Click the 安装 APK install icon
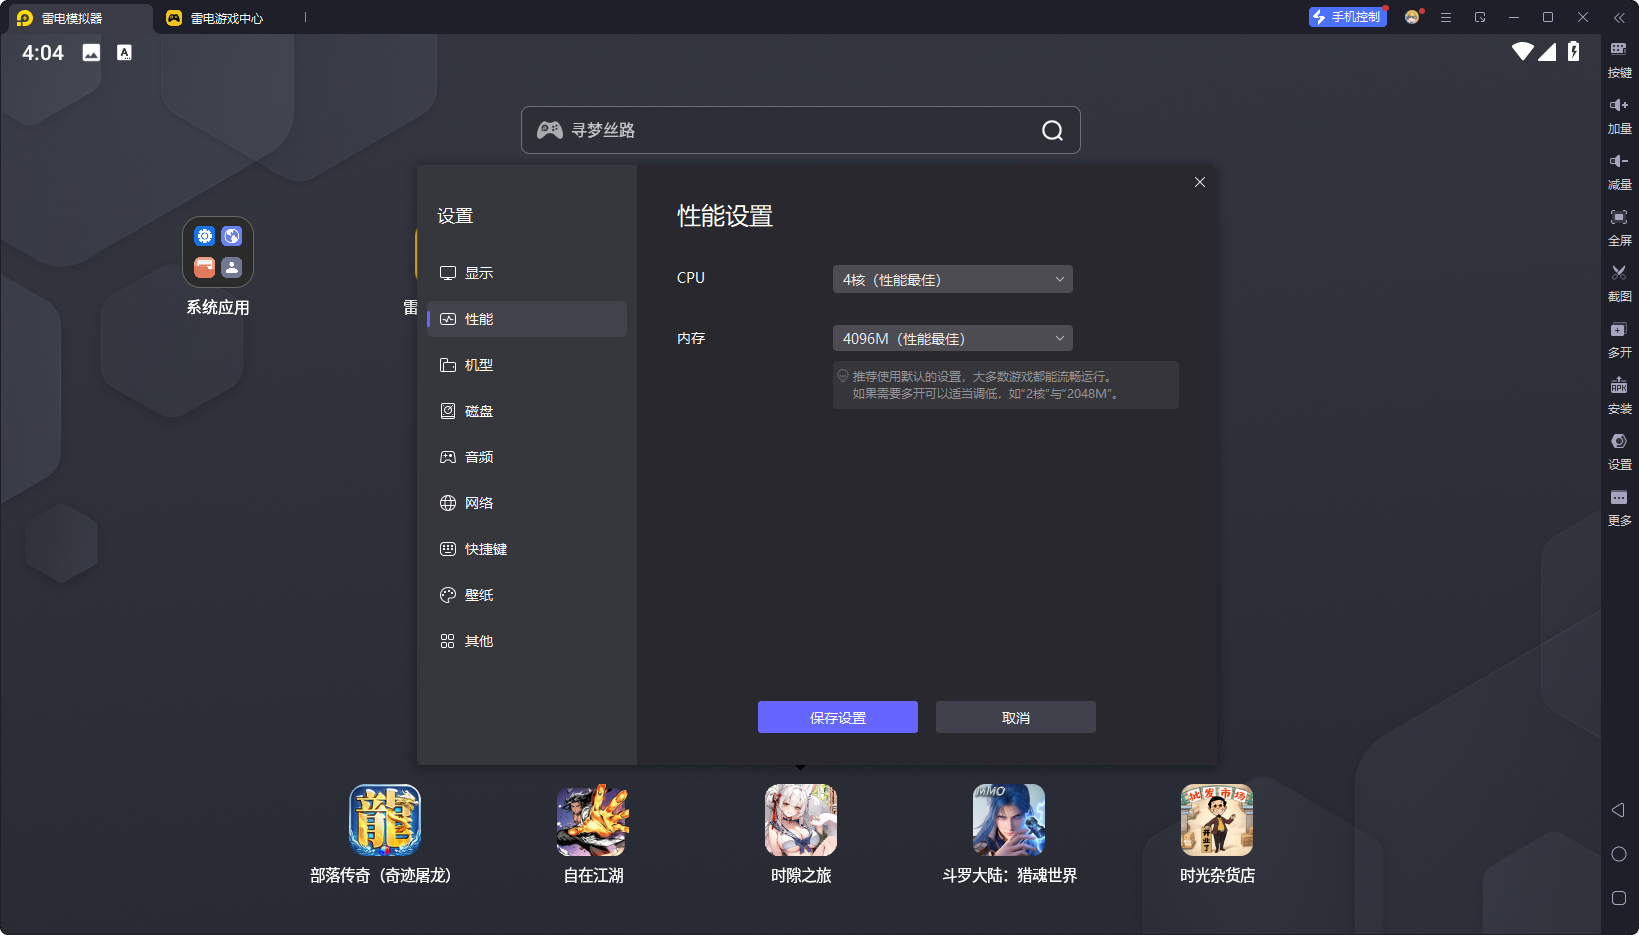This screenshot has height=935, width=1639. (1619, 395)
